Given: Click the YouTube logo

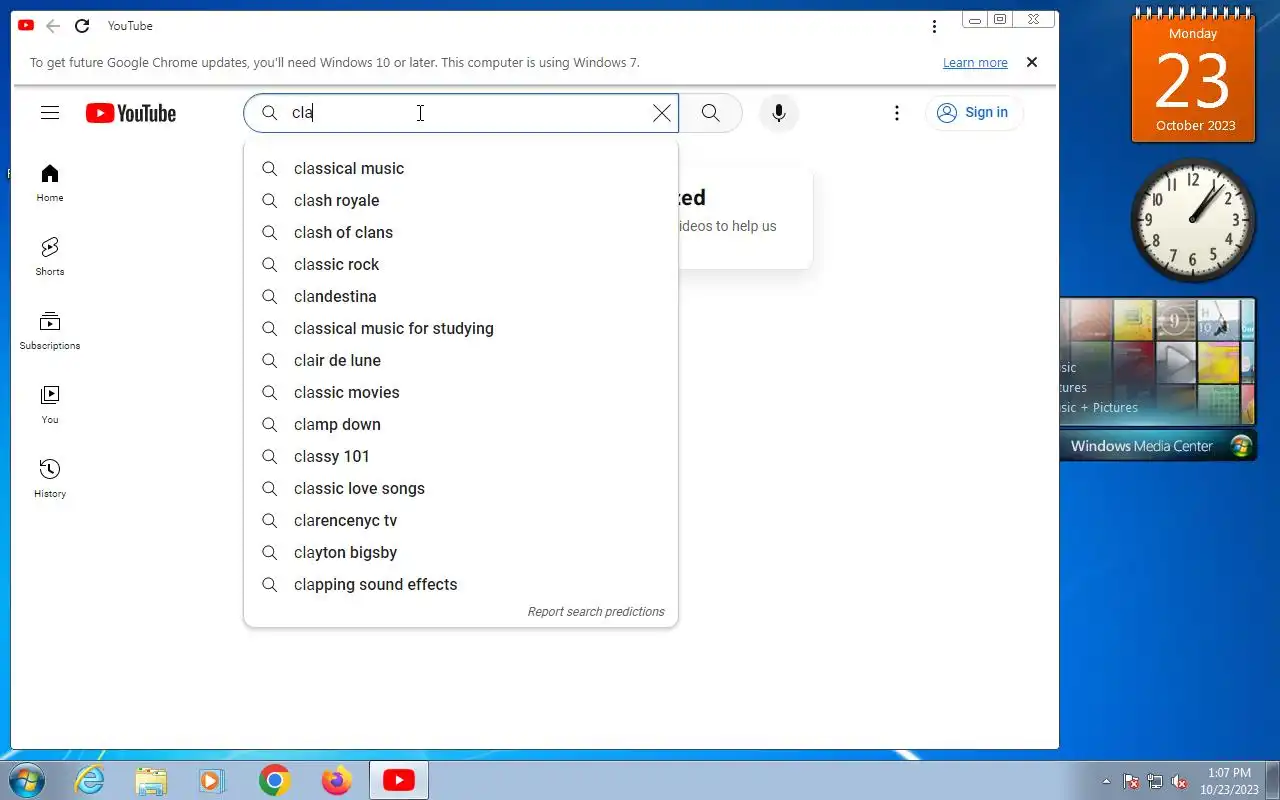Looking at the screenshot, I should [x=131, y=113].
